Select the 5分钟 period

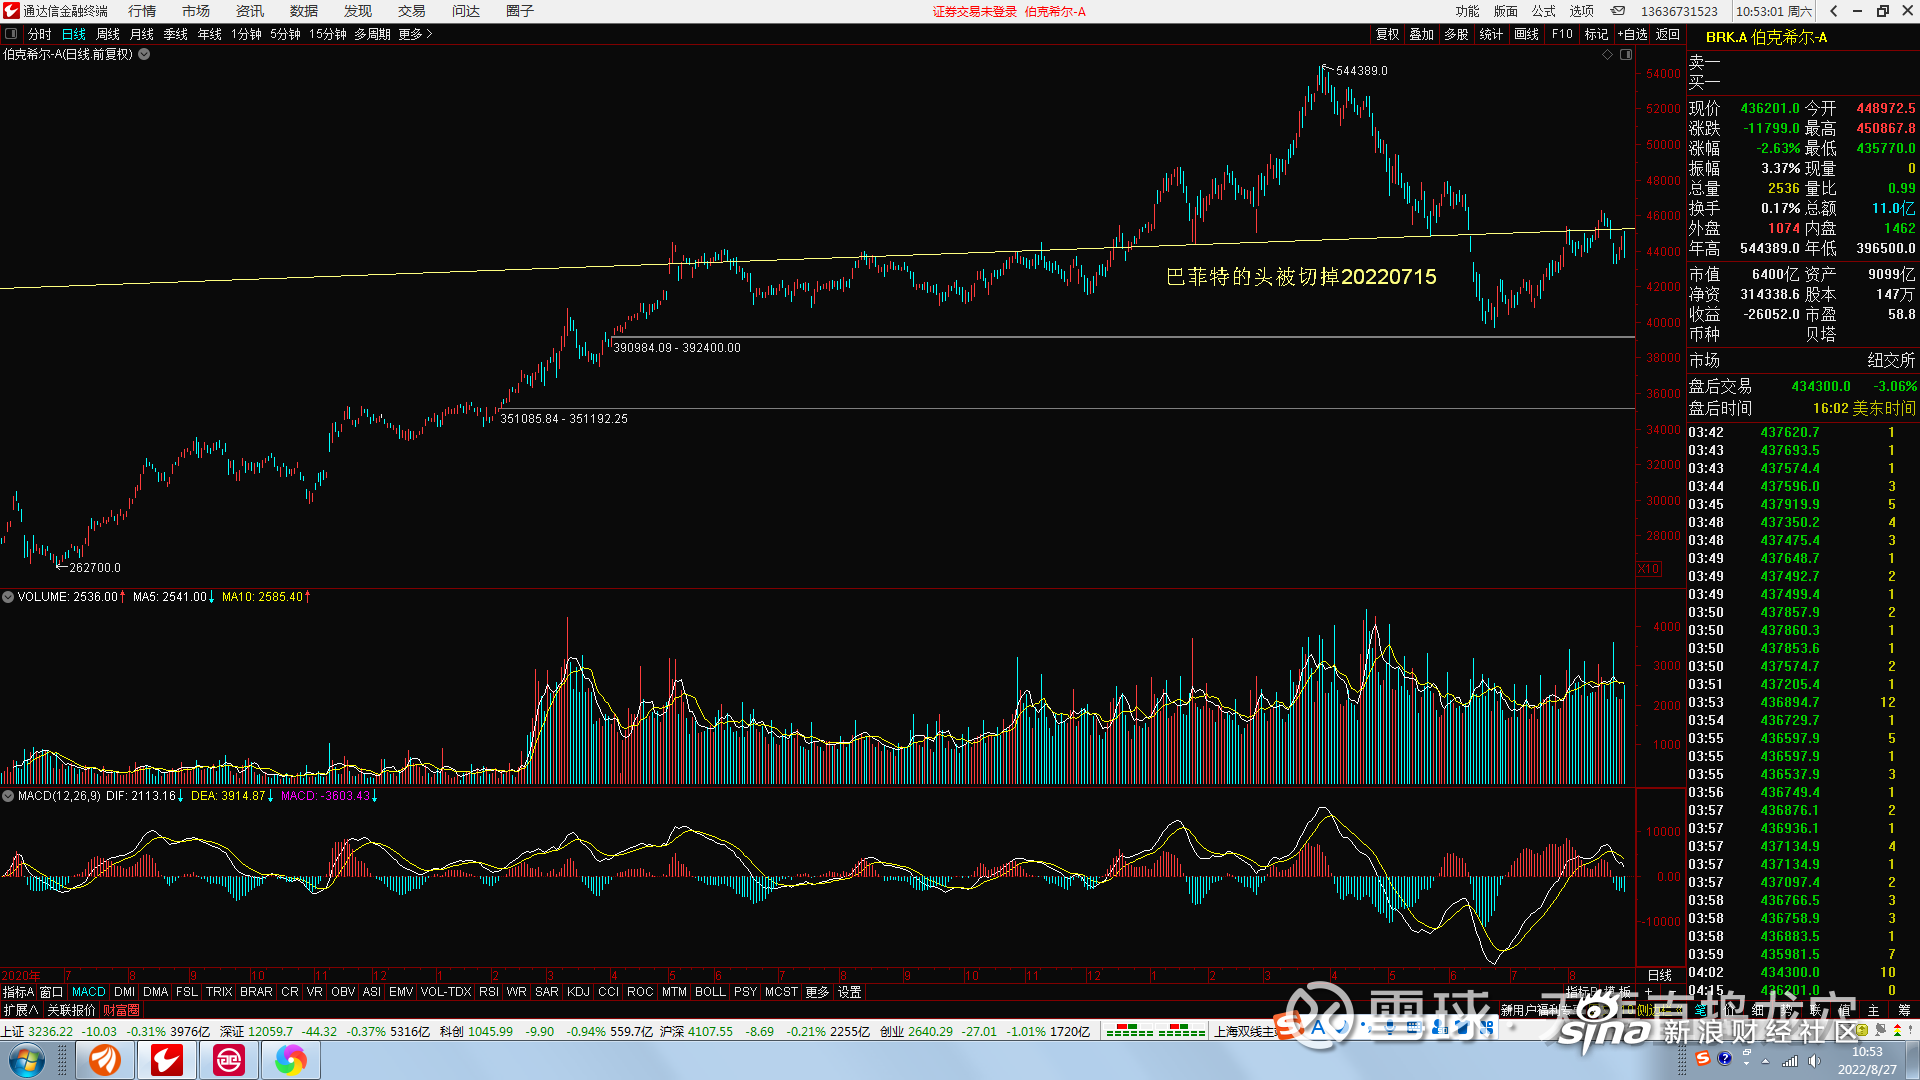coord(285,34)
